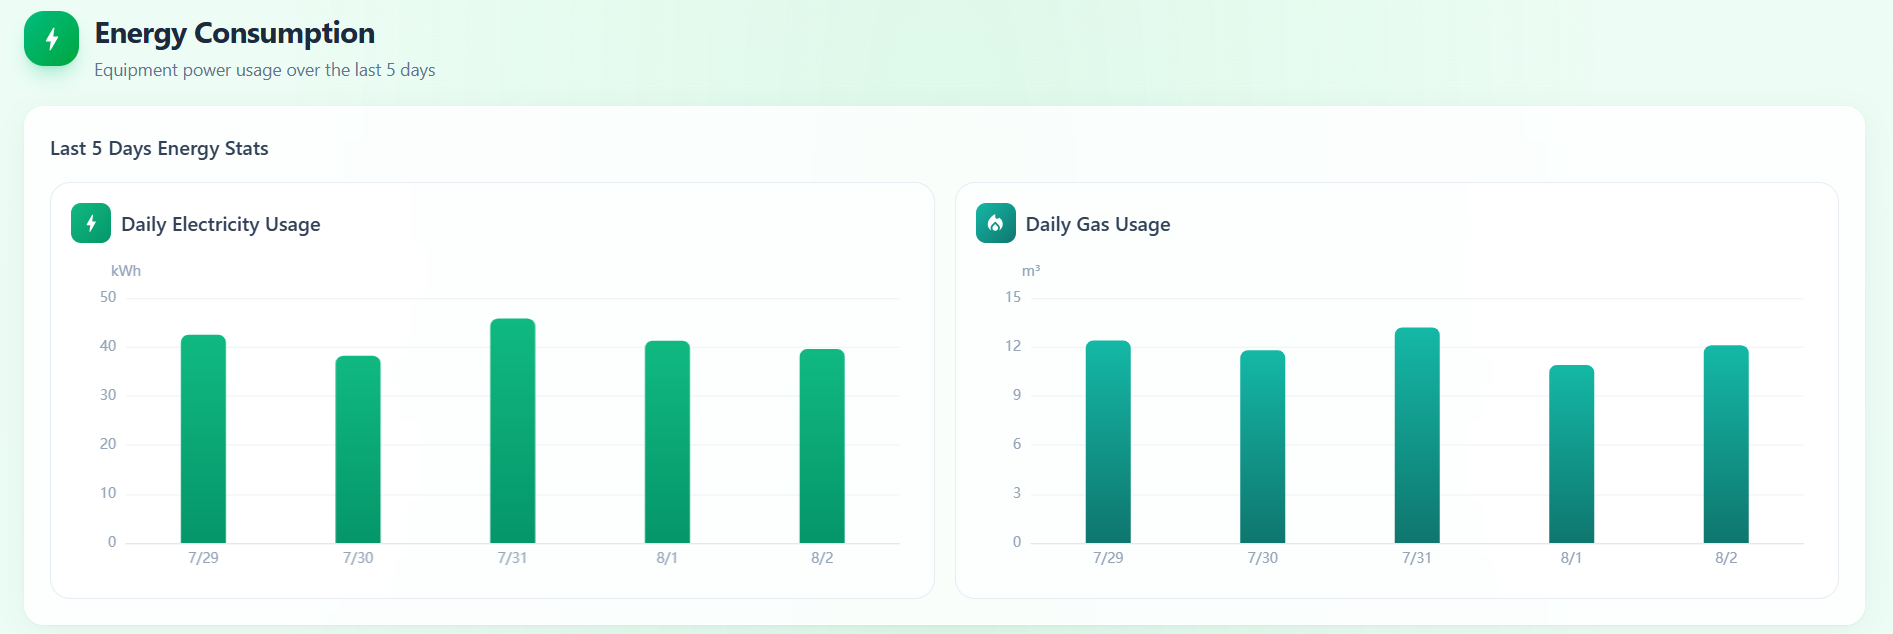
Task: Select the 7/31 electricity usage bar
Action: (x=513, y=431)
